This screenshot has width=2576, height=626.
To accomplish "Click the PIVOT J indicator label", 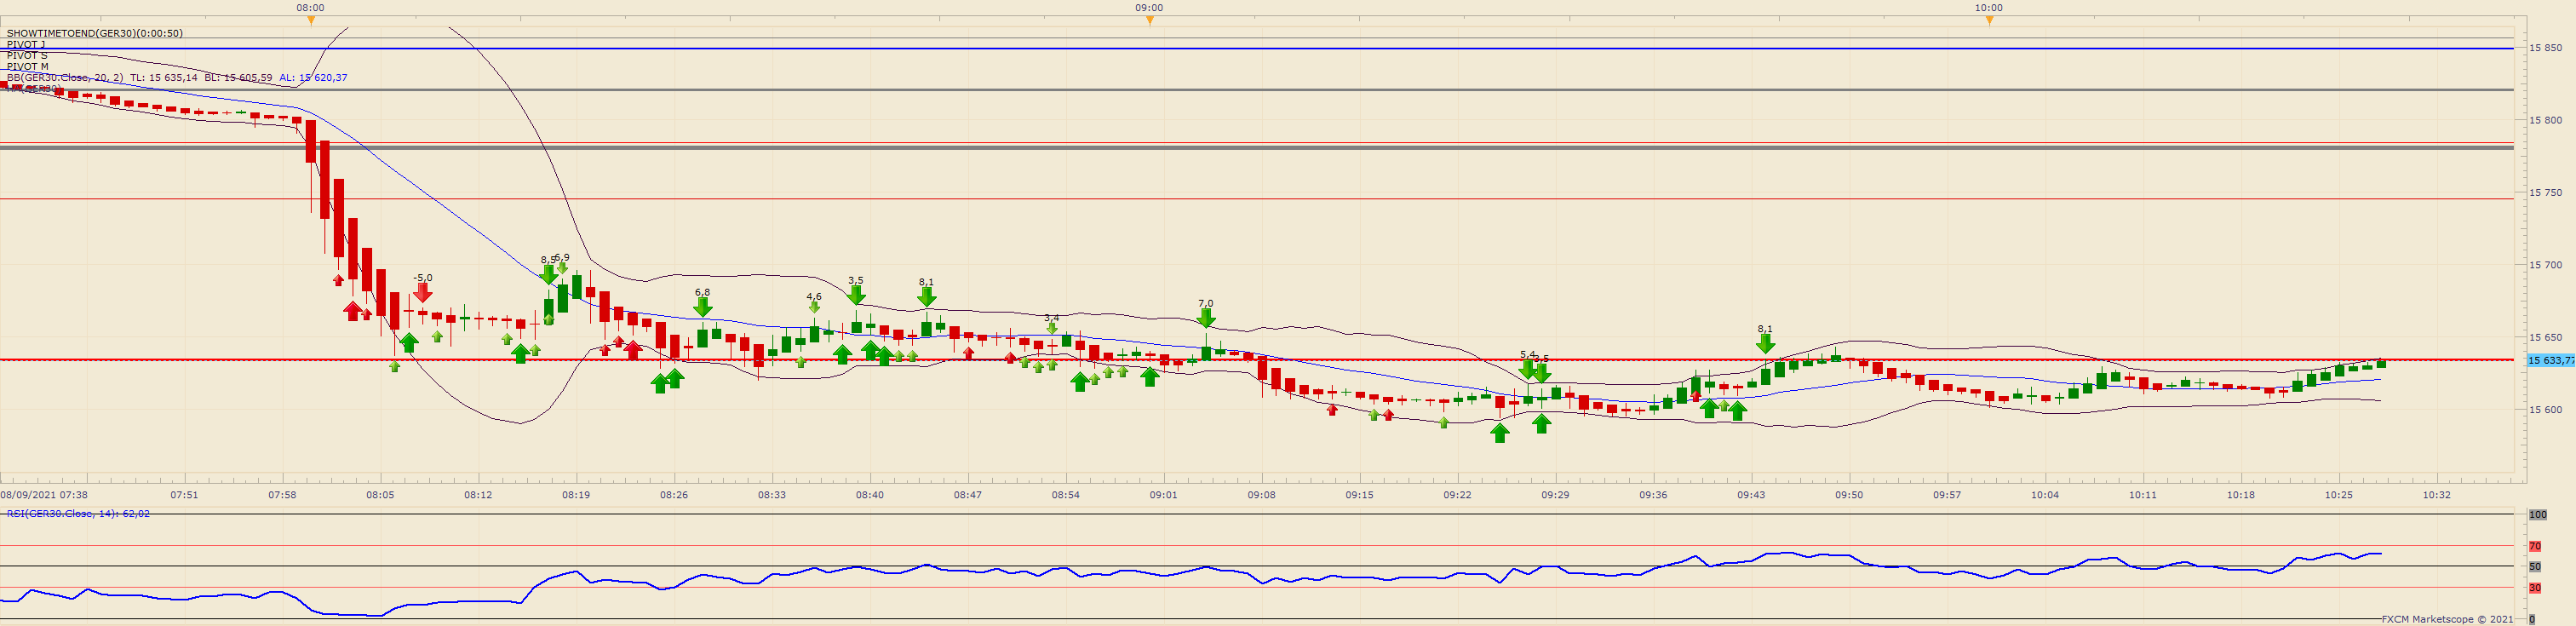I will 26,44.
